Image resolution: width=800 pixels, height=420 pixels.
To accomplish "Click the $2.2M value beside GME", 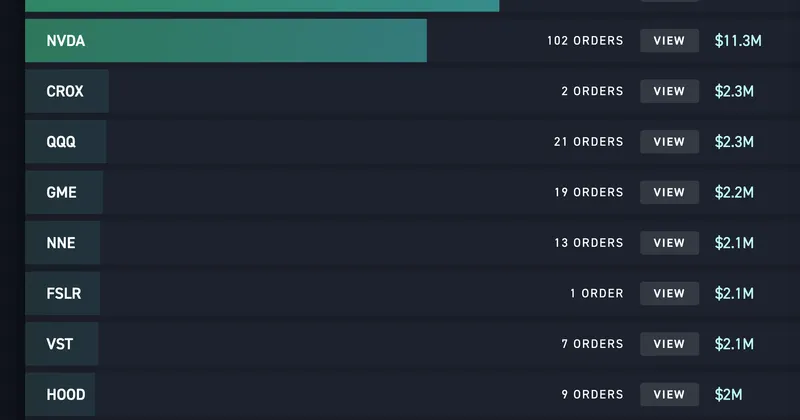I will click(x=734, y=192).
